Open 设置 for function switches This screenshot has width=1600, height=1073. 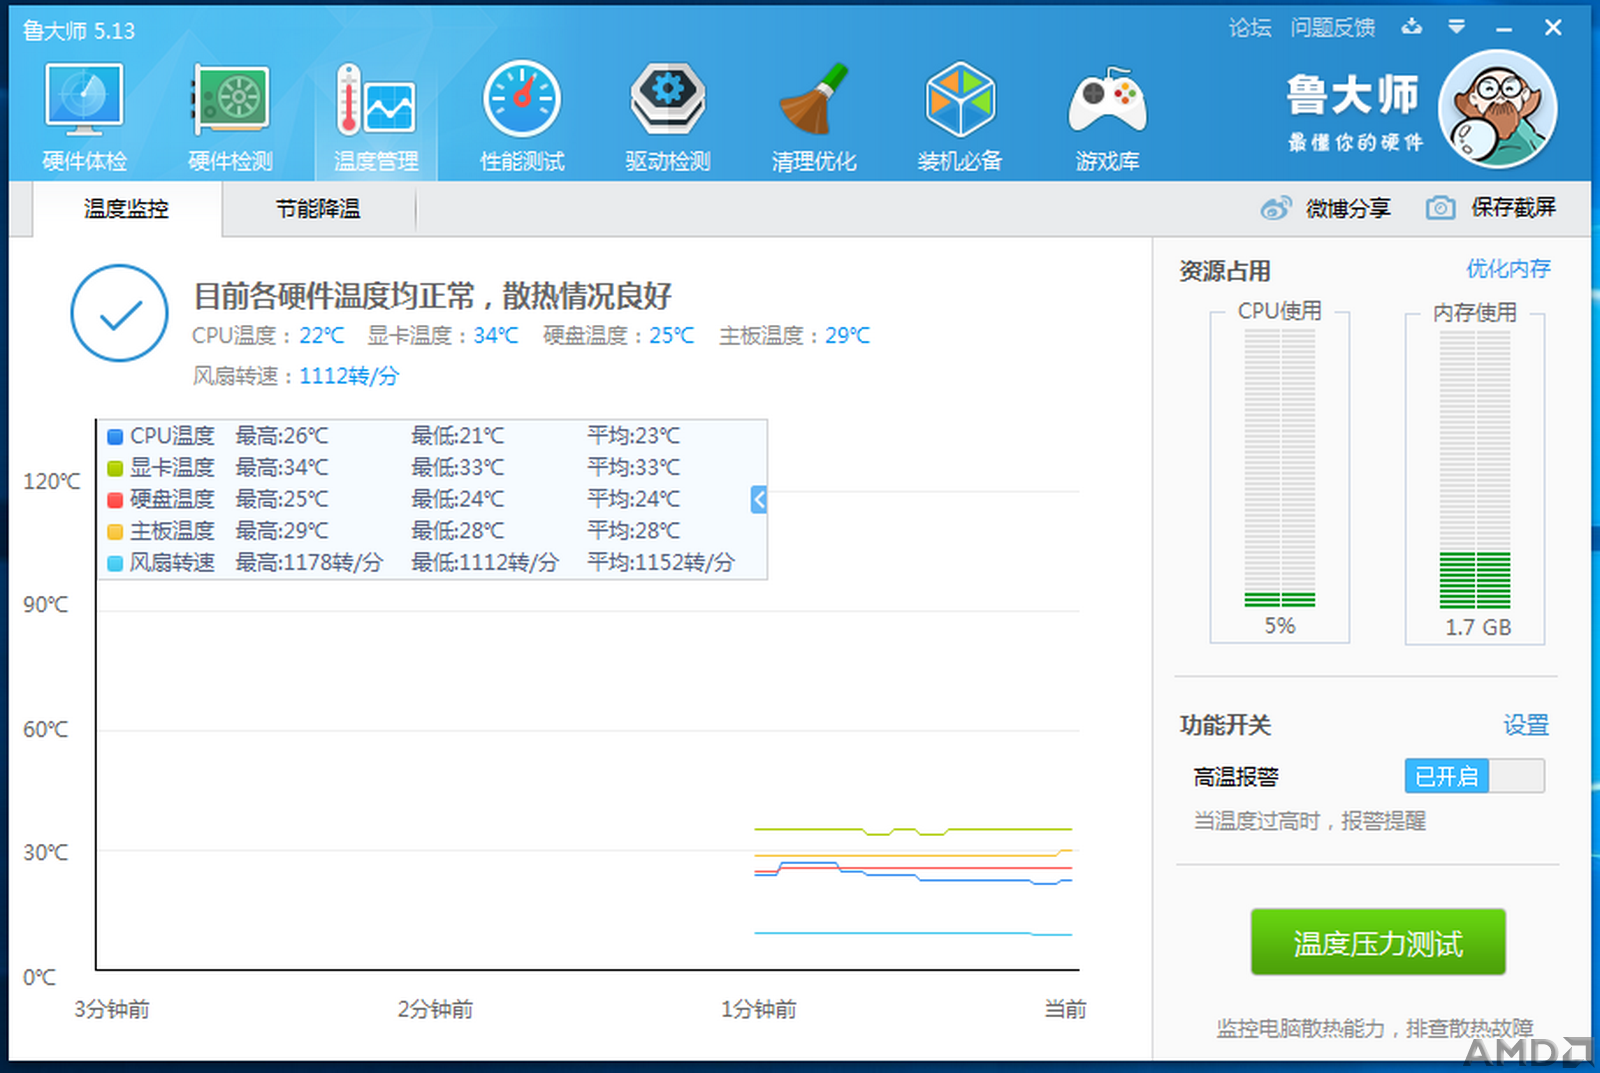[x=1526, y=725]
